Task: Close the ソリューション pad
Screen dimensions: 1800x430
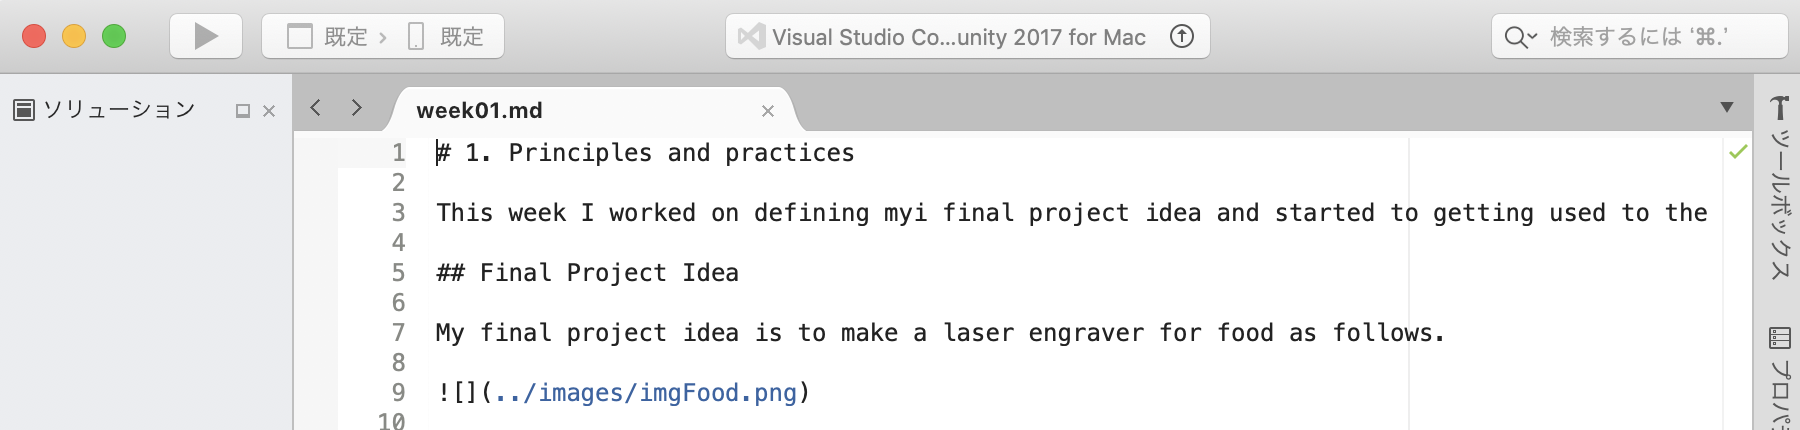Action: (x=269, y=111)
